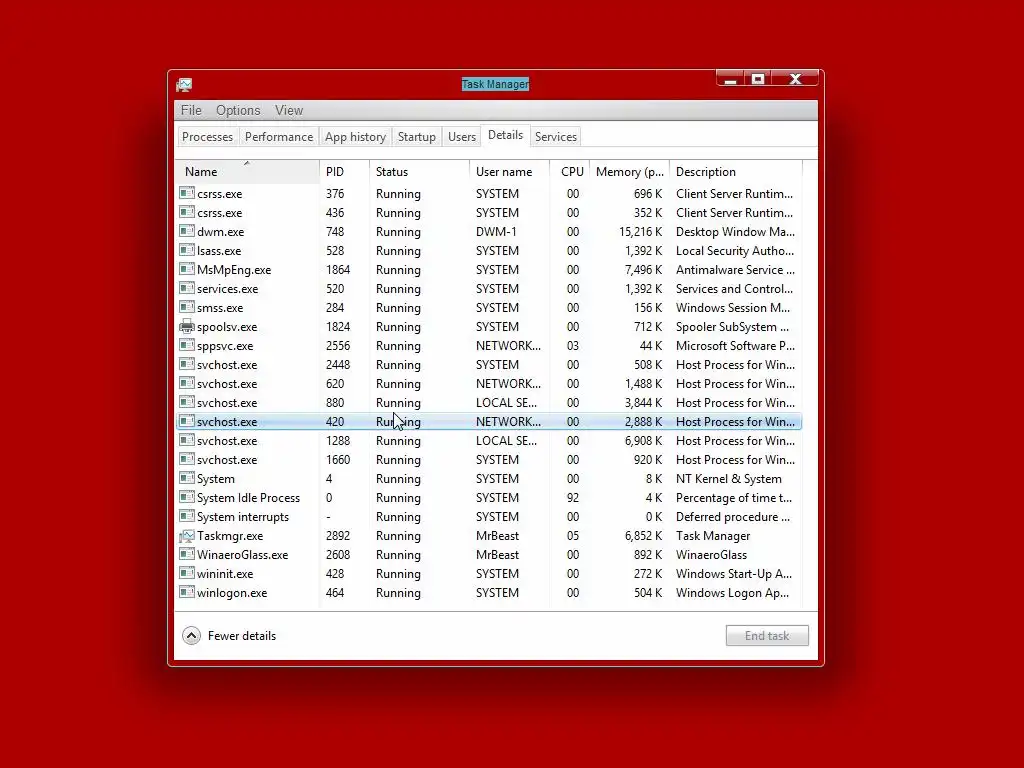Click the 'Spooler SubSystem' description

[732, 327]
